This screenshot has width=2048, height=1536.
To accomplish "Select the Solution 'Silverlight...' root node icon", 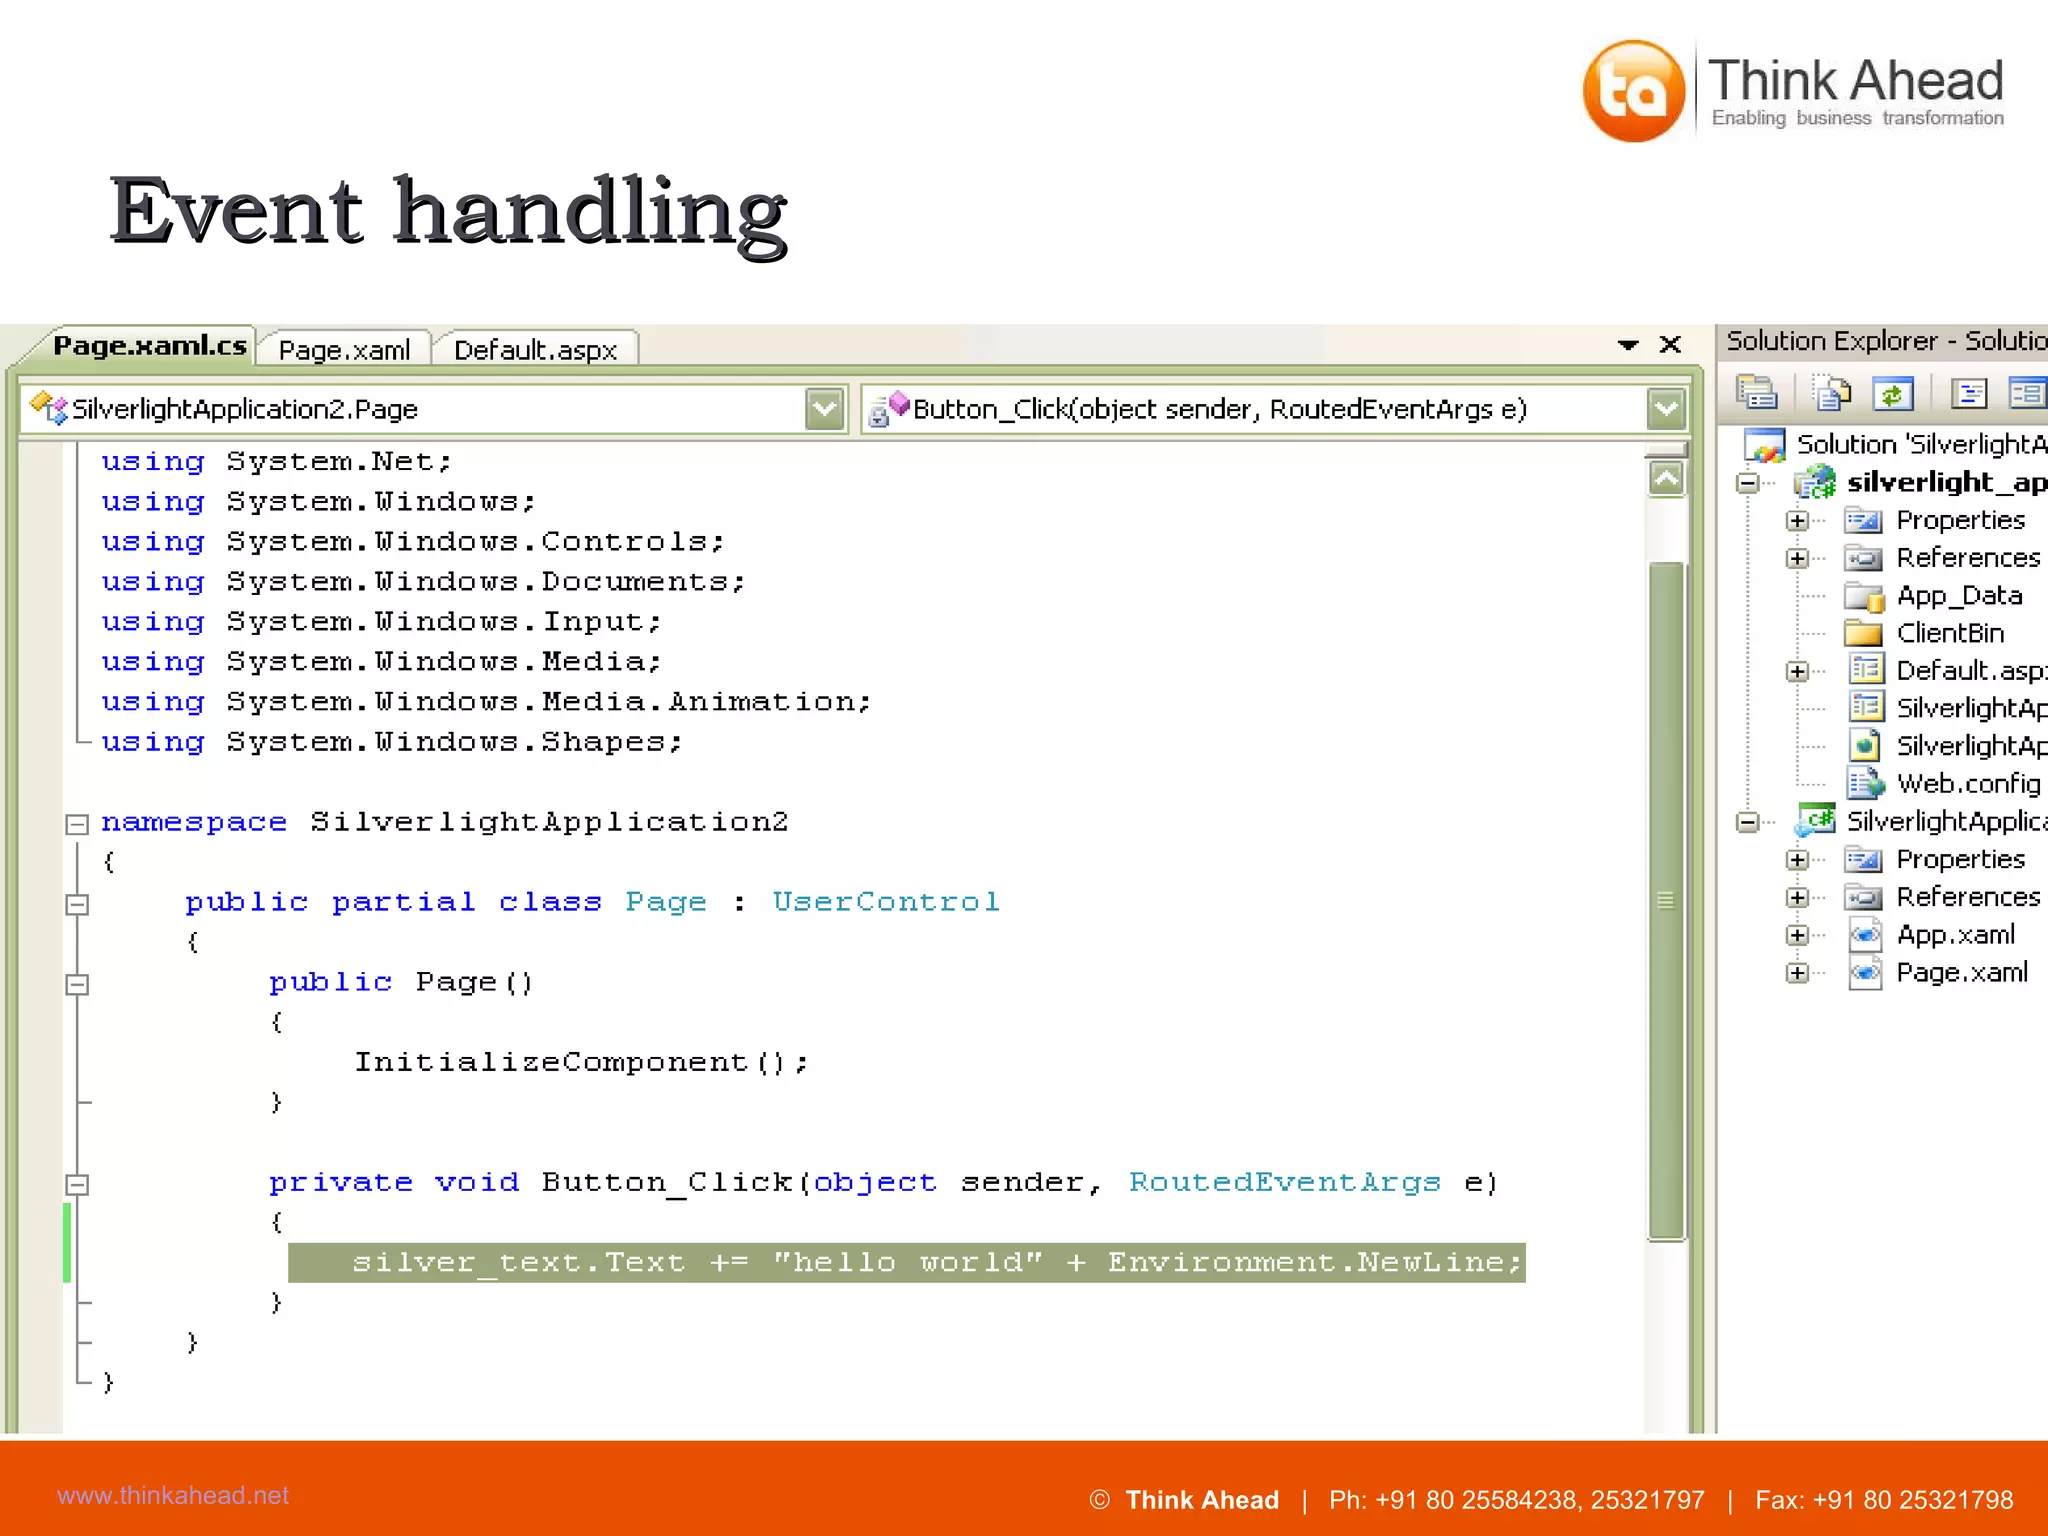I will (x=1764, y=445).
